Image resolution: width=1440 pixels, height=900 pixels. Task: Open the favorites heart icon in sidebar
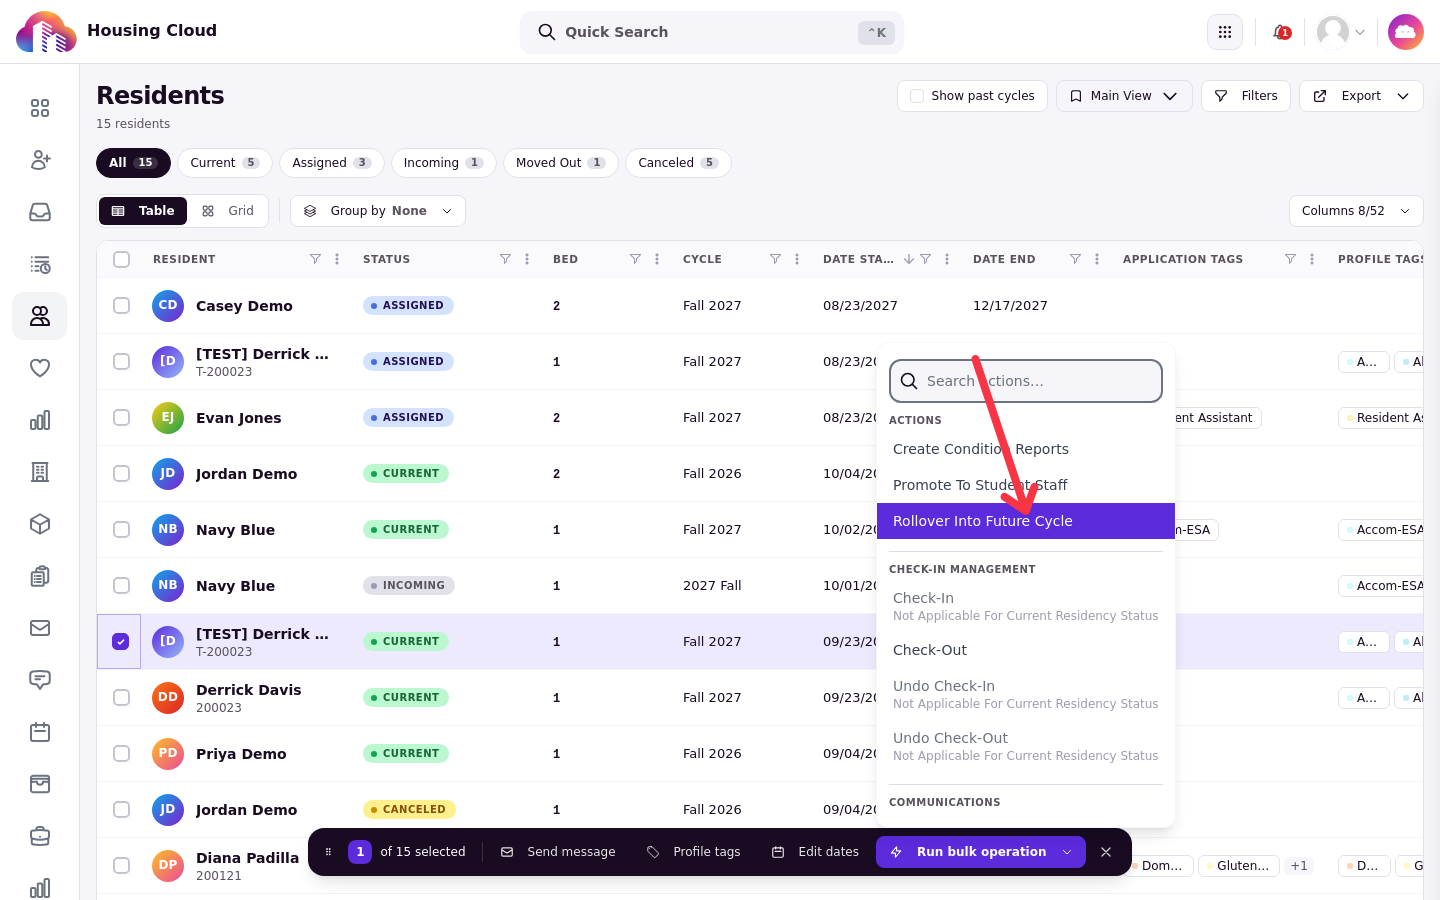point(40,368)
